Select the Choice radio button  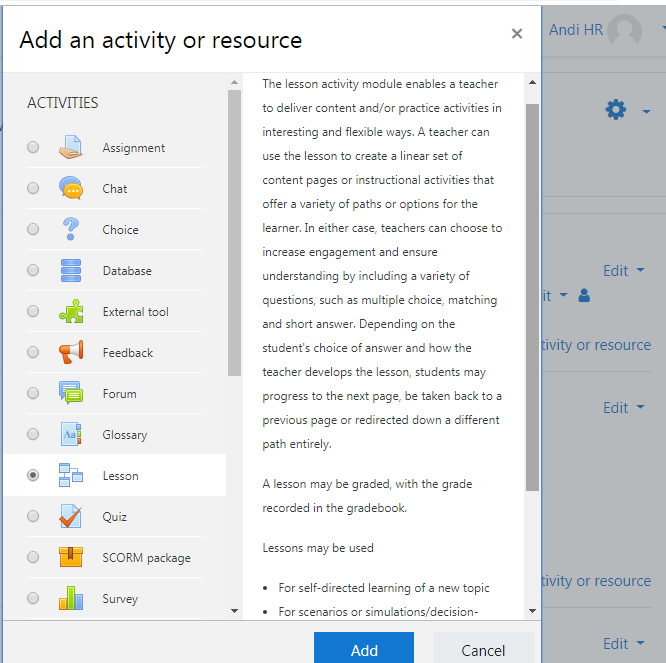coord(33,229)
